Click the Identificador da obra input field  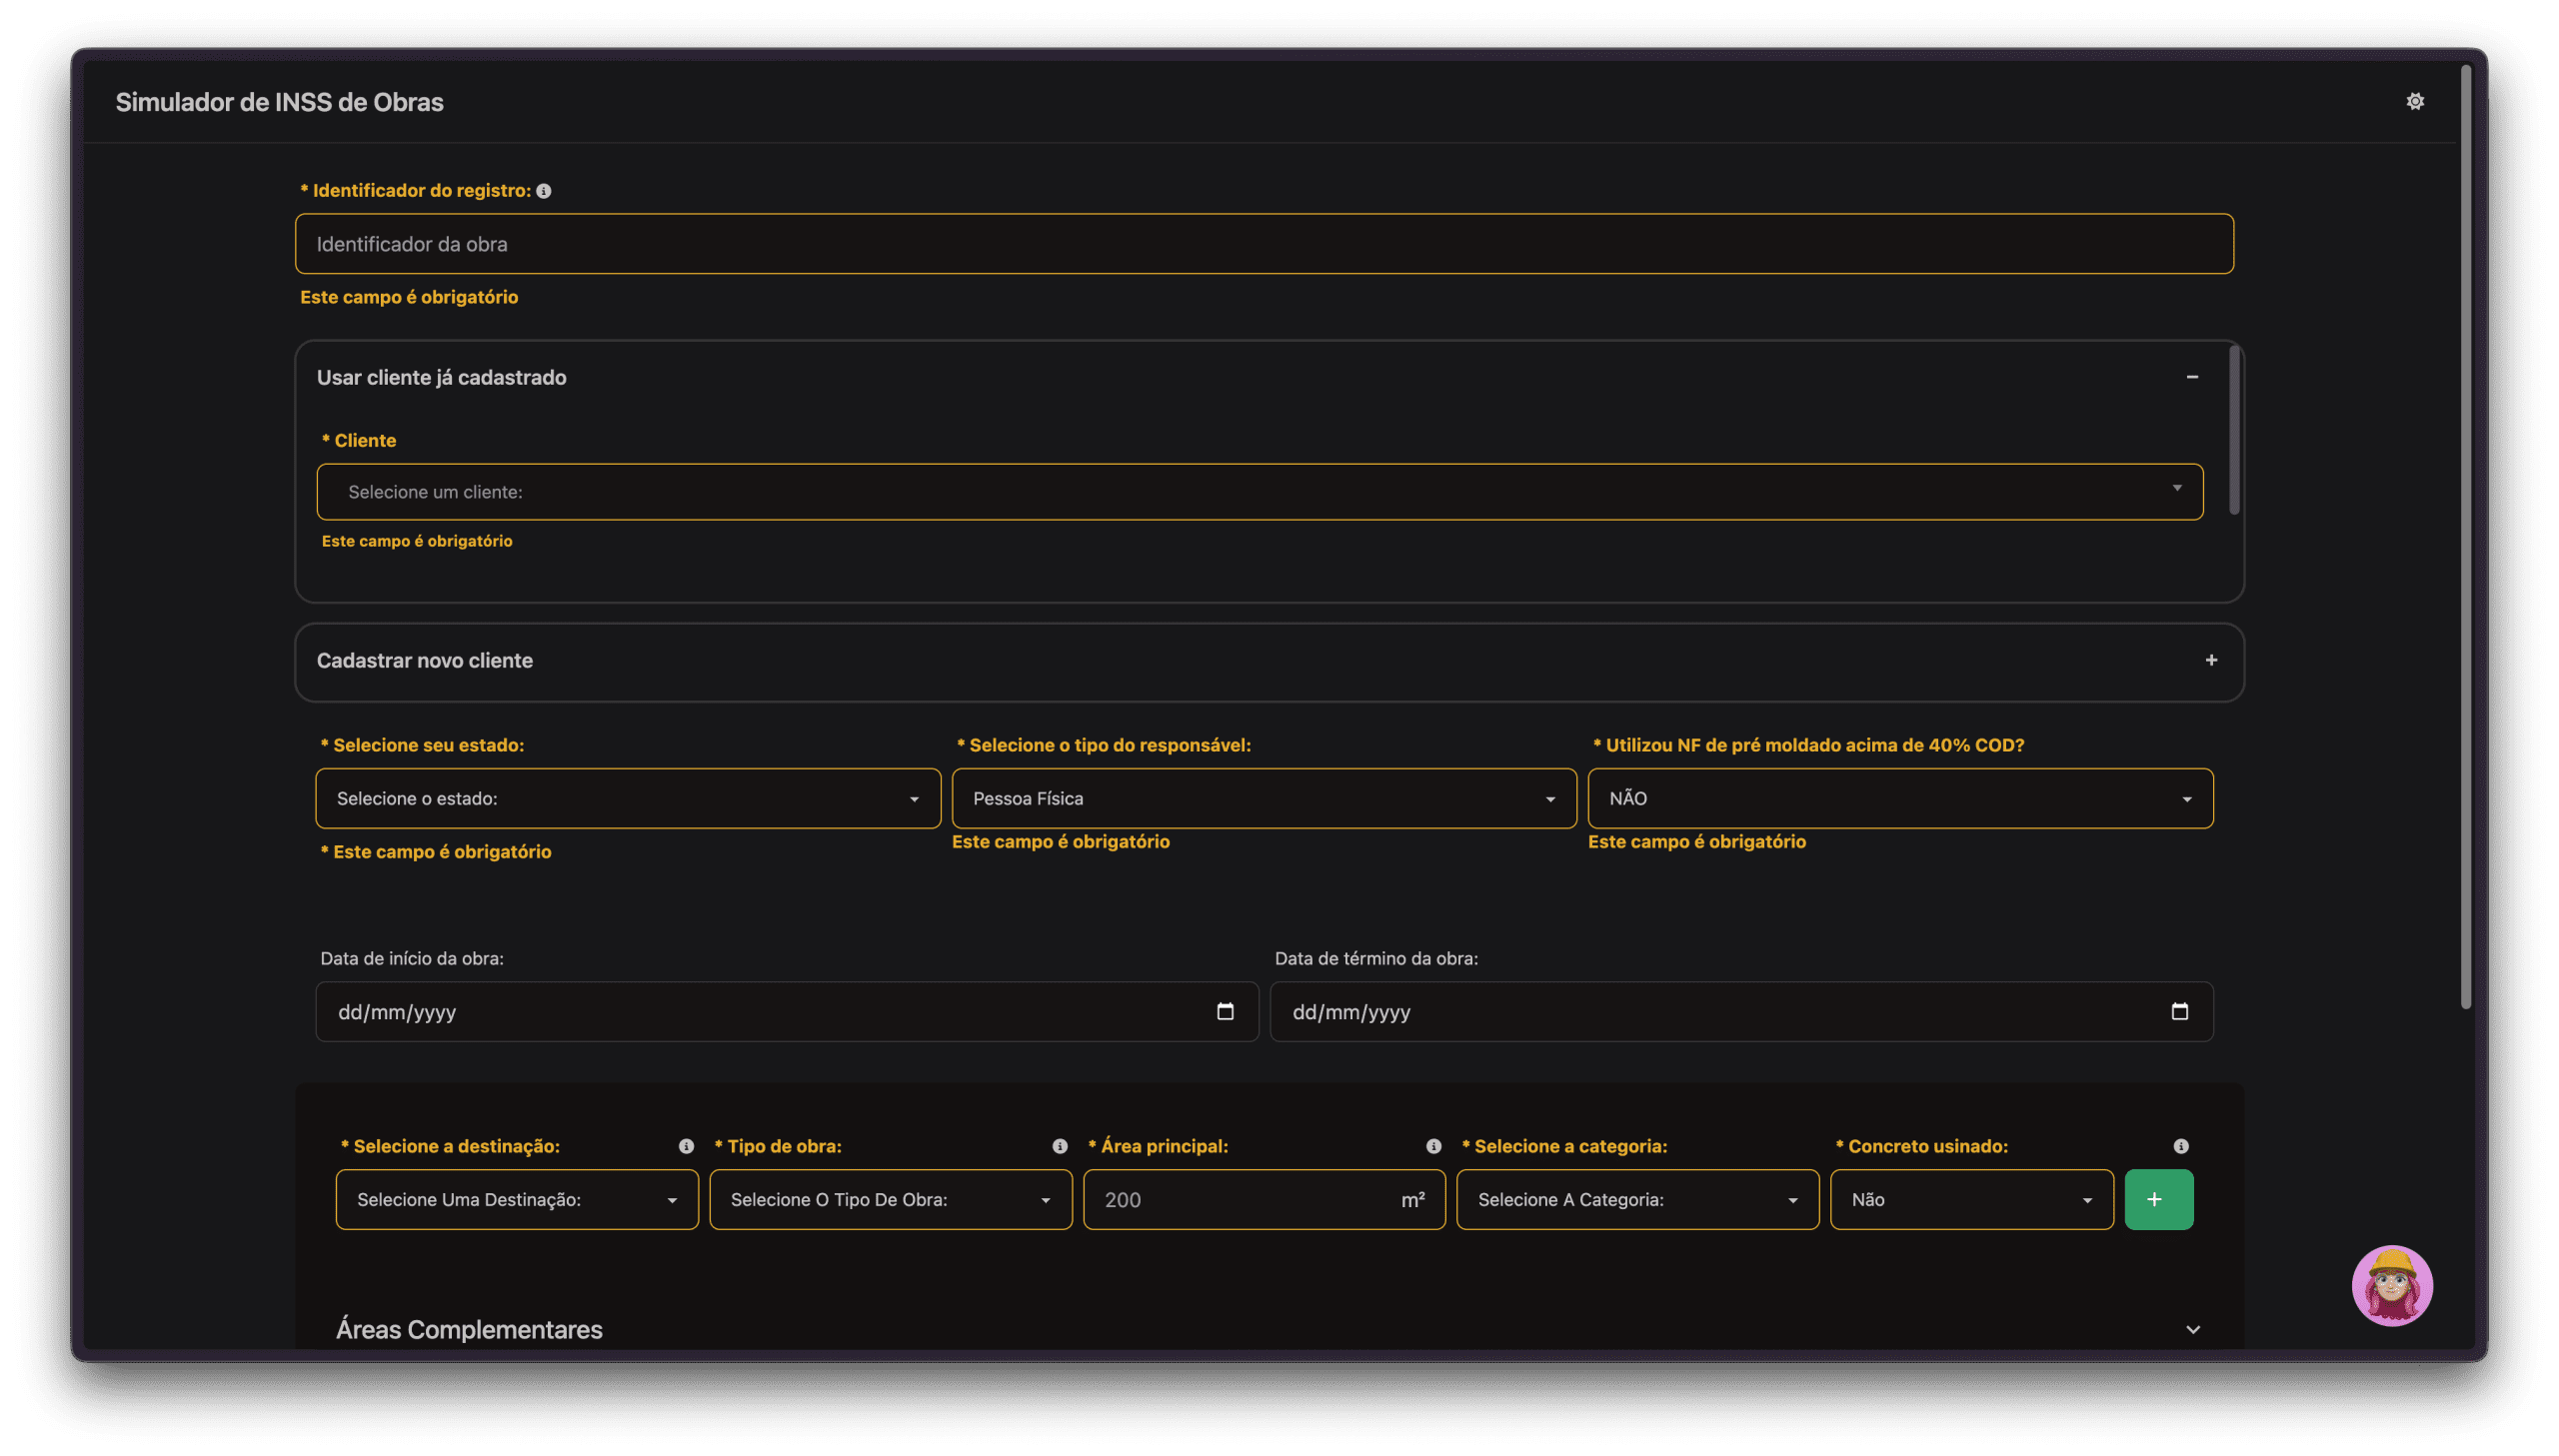[x=1263, y=244]
